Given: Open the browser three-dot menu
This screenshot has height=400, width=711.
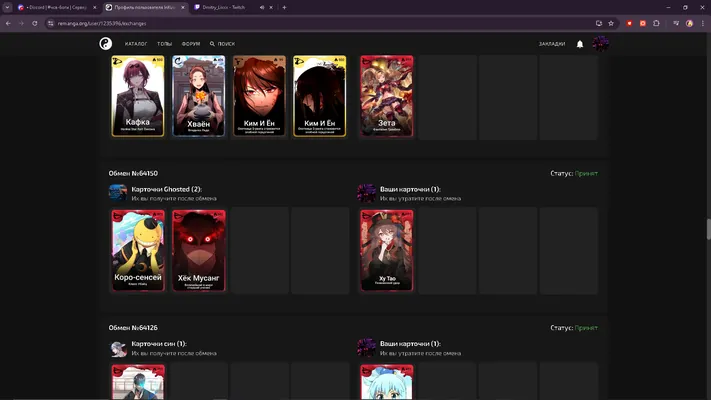Looking at the screenshot, I should [703, 23].
